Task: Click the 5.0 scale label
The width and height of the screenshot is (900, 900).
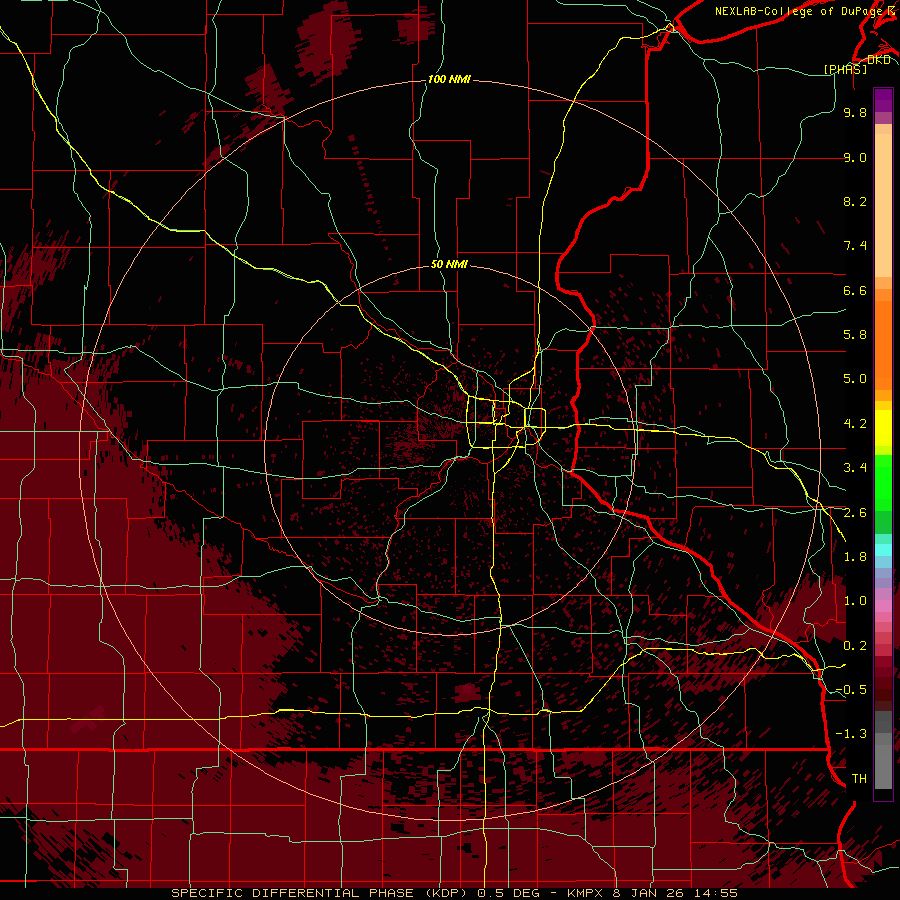Action: point(855,379)
